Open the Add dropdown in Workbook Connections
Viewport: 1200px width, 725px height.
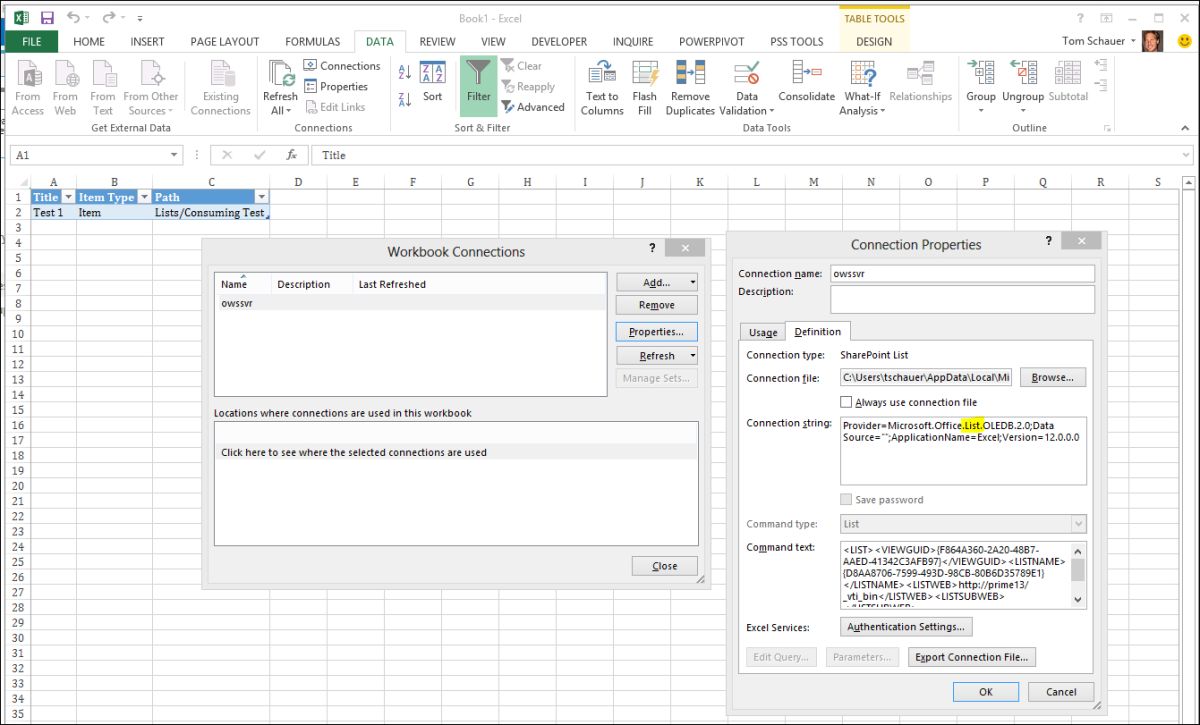coord(692,282)
